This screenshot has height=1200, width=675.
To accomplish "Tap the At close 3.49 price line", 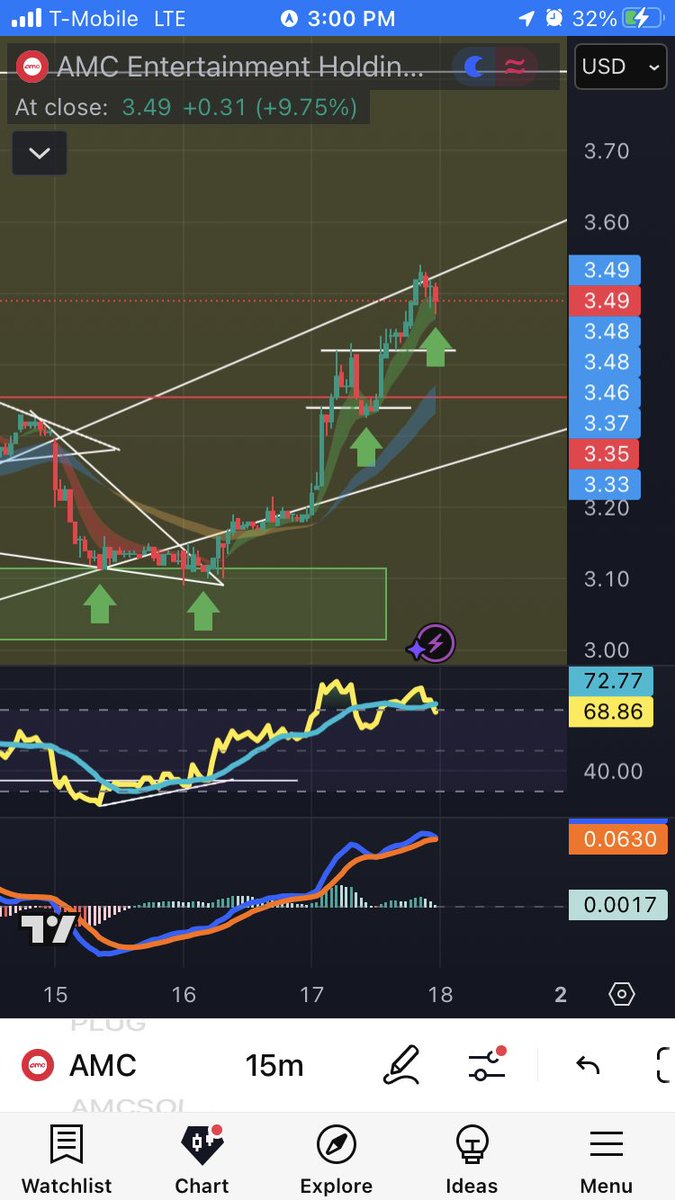I will coord(186,107).
